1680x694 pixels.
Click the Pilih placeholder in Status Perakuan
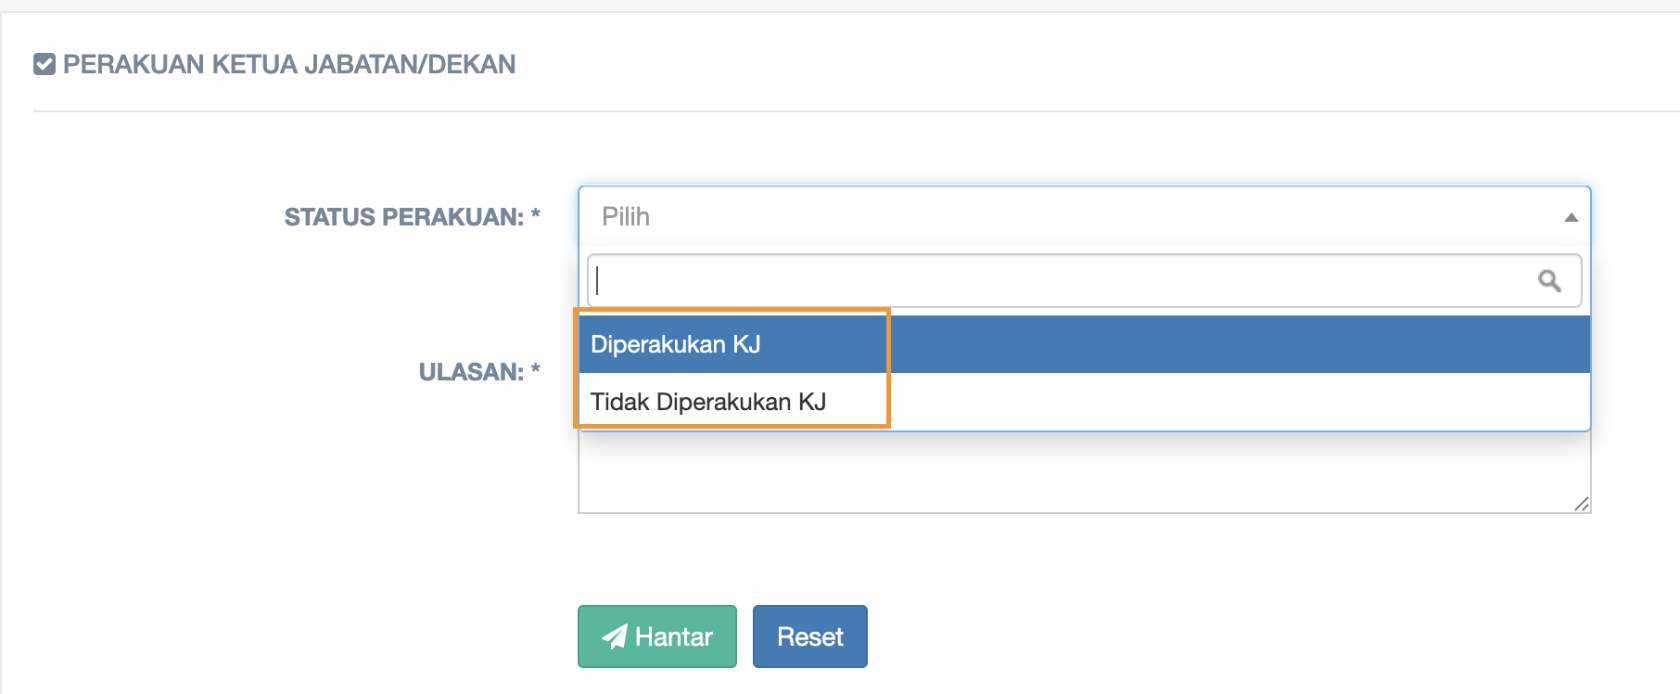[626, 217]
